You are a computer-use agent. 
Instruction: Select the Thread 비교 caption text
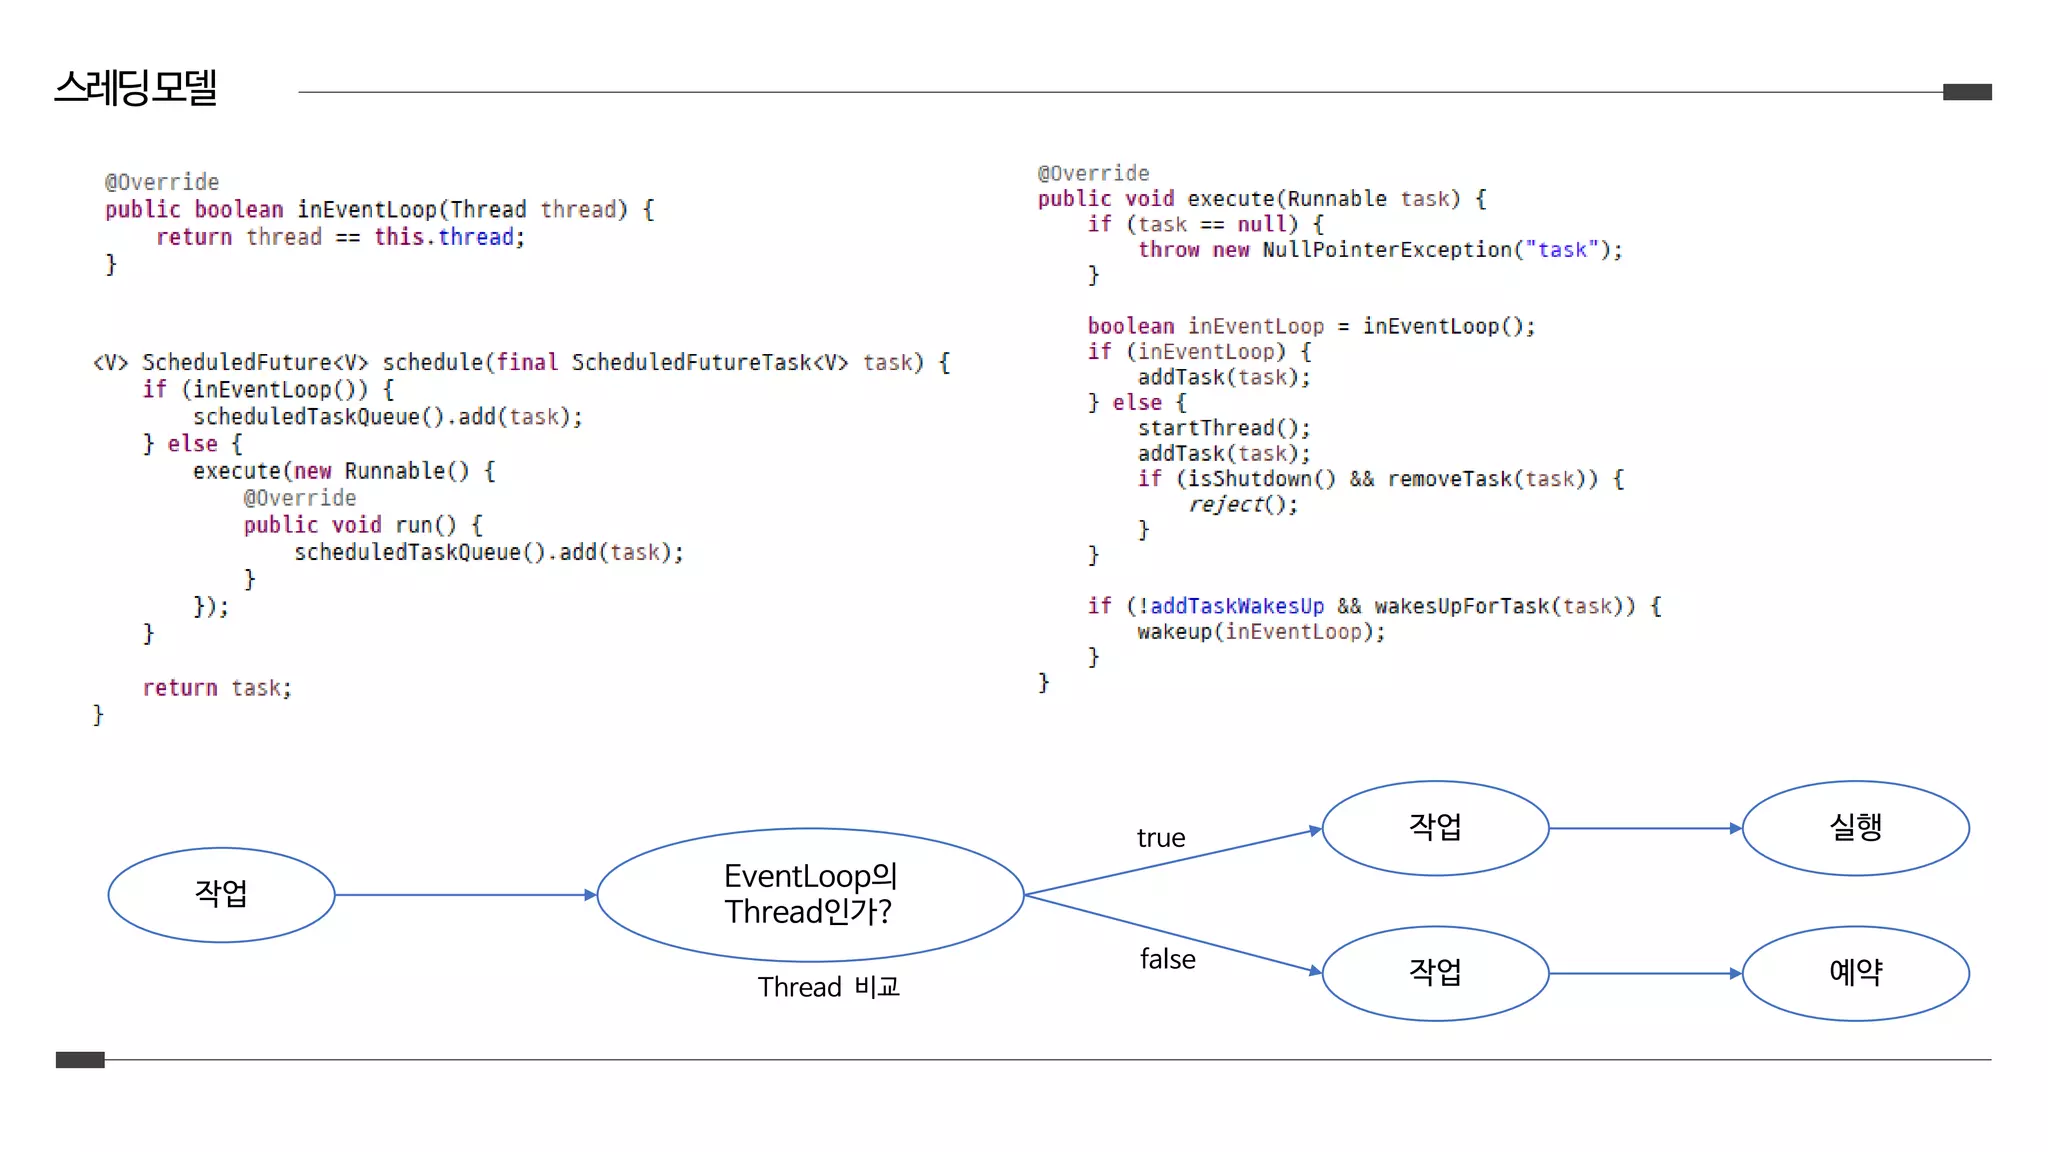tap(828, 987)
